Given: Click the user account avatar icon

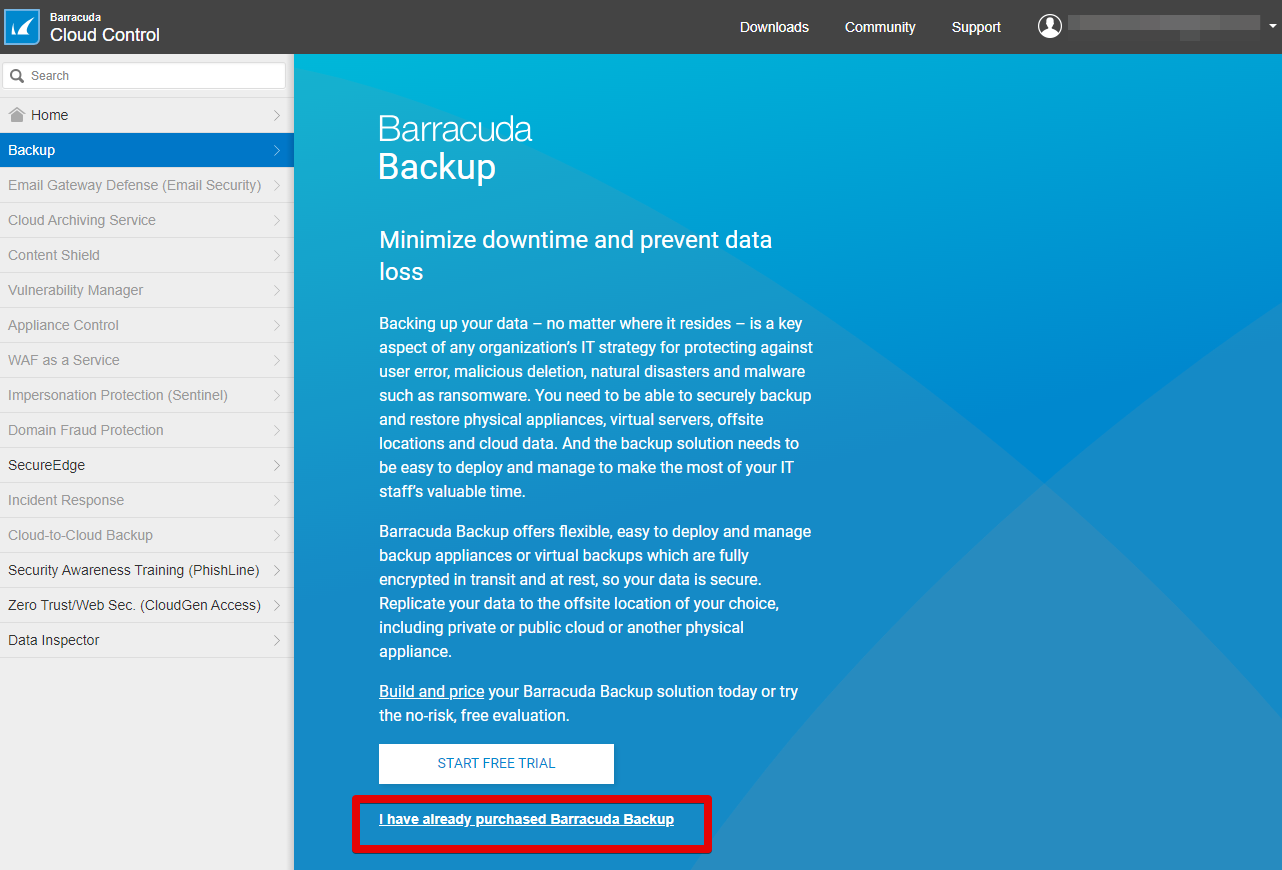Looking at the screenshot, I should coord(1049,26).
